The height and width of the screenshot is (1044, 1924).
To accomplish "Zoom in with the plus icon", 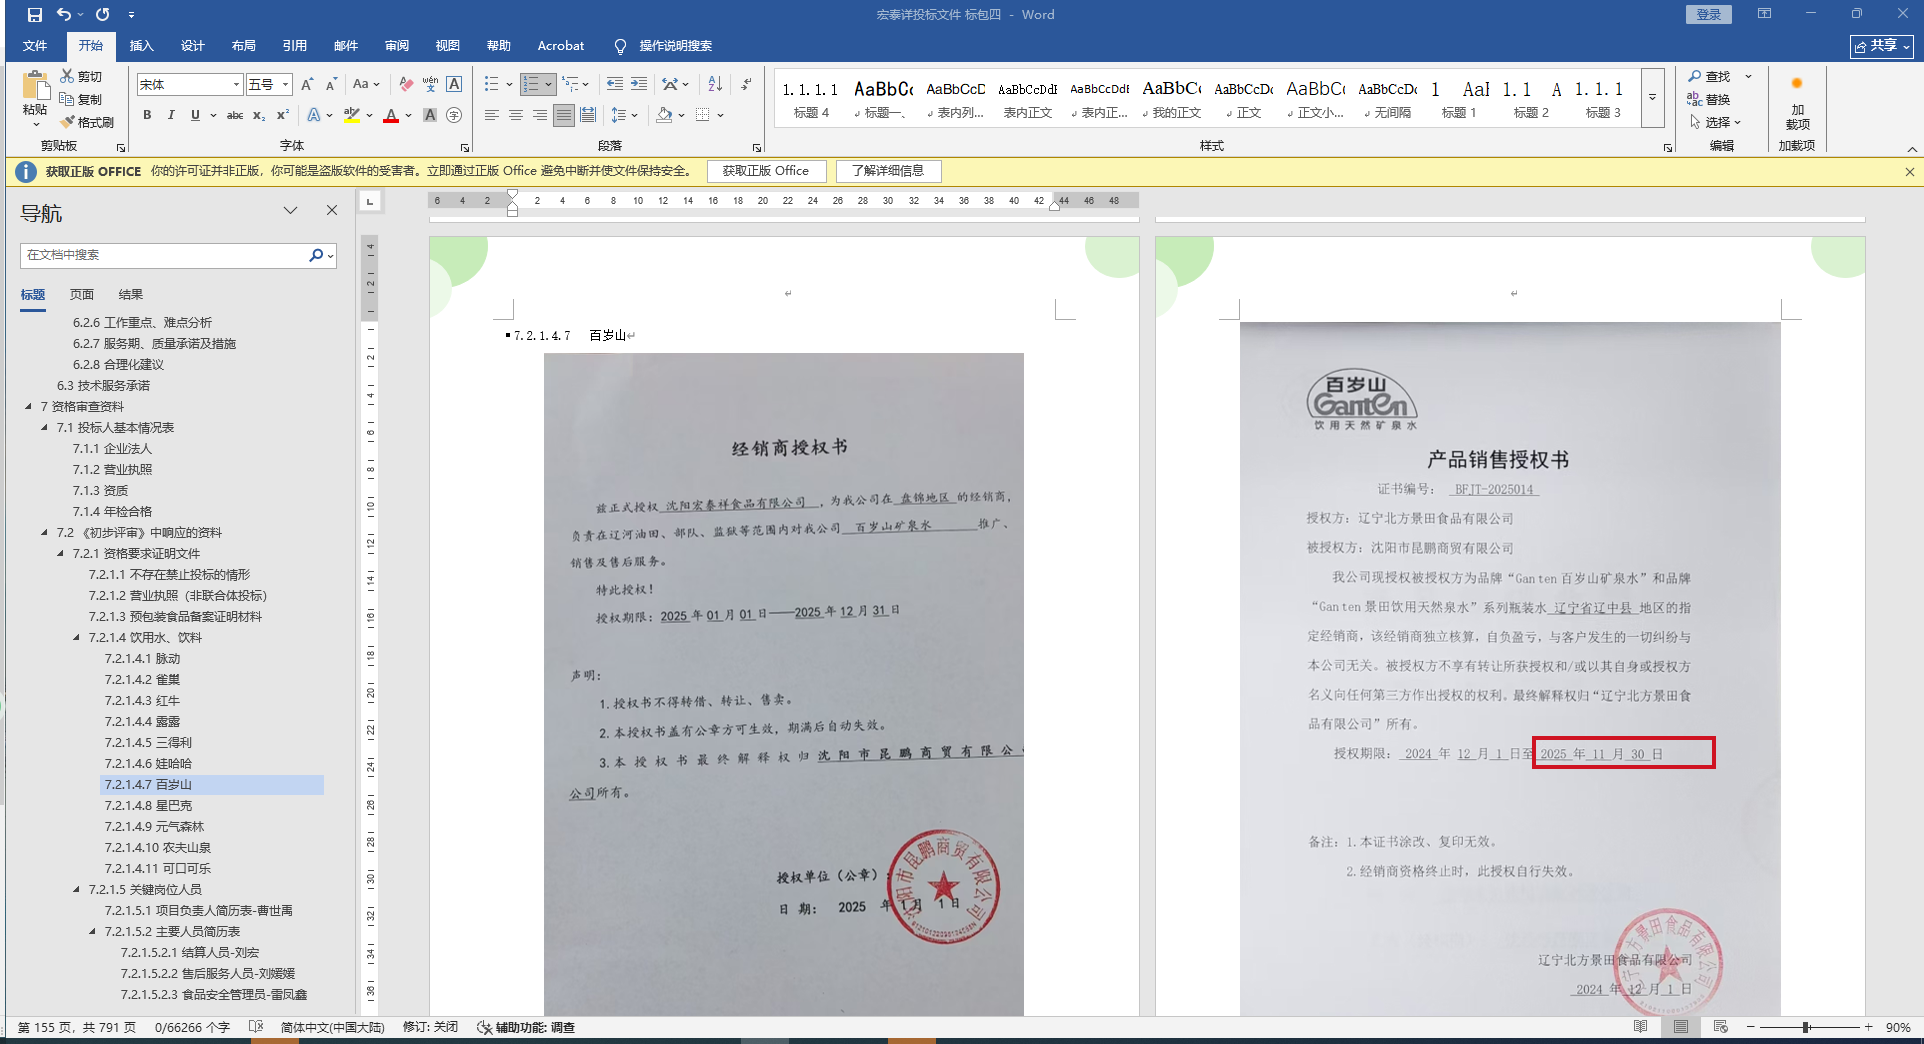I will 1868,1027.
